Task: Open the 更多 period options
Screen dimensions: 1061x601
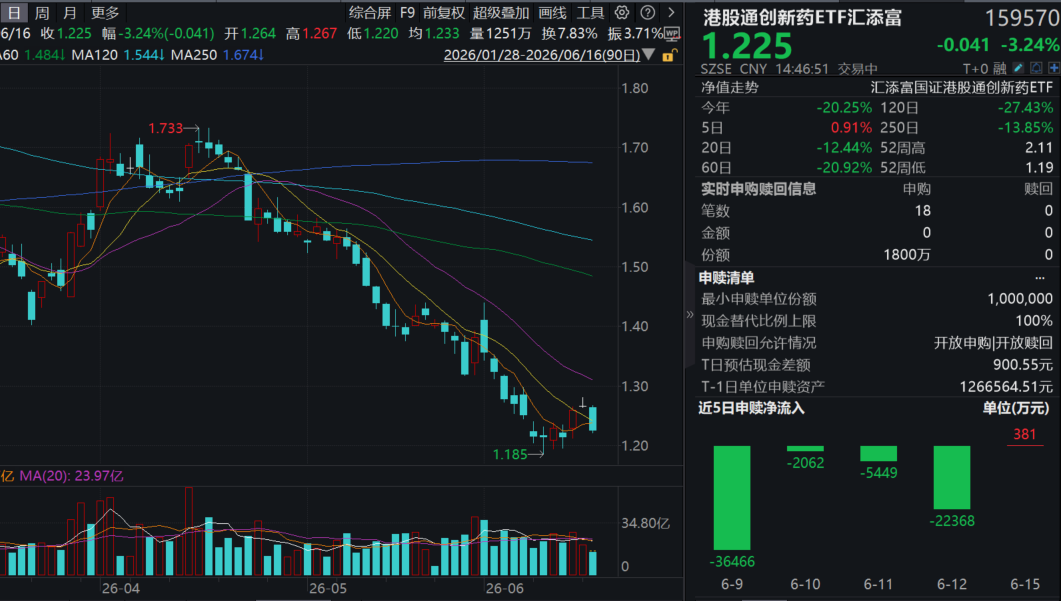Action: 104,12
